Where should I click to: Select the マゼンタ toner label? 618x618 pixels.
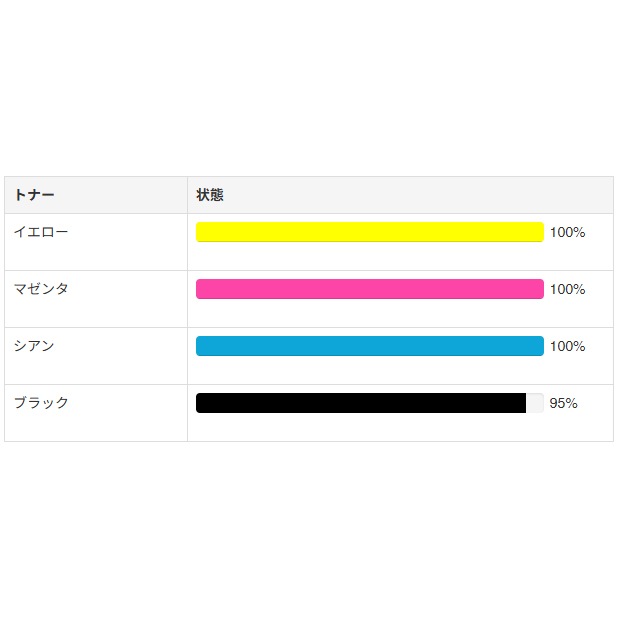tap(41, 289)
